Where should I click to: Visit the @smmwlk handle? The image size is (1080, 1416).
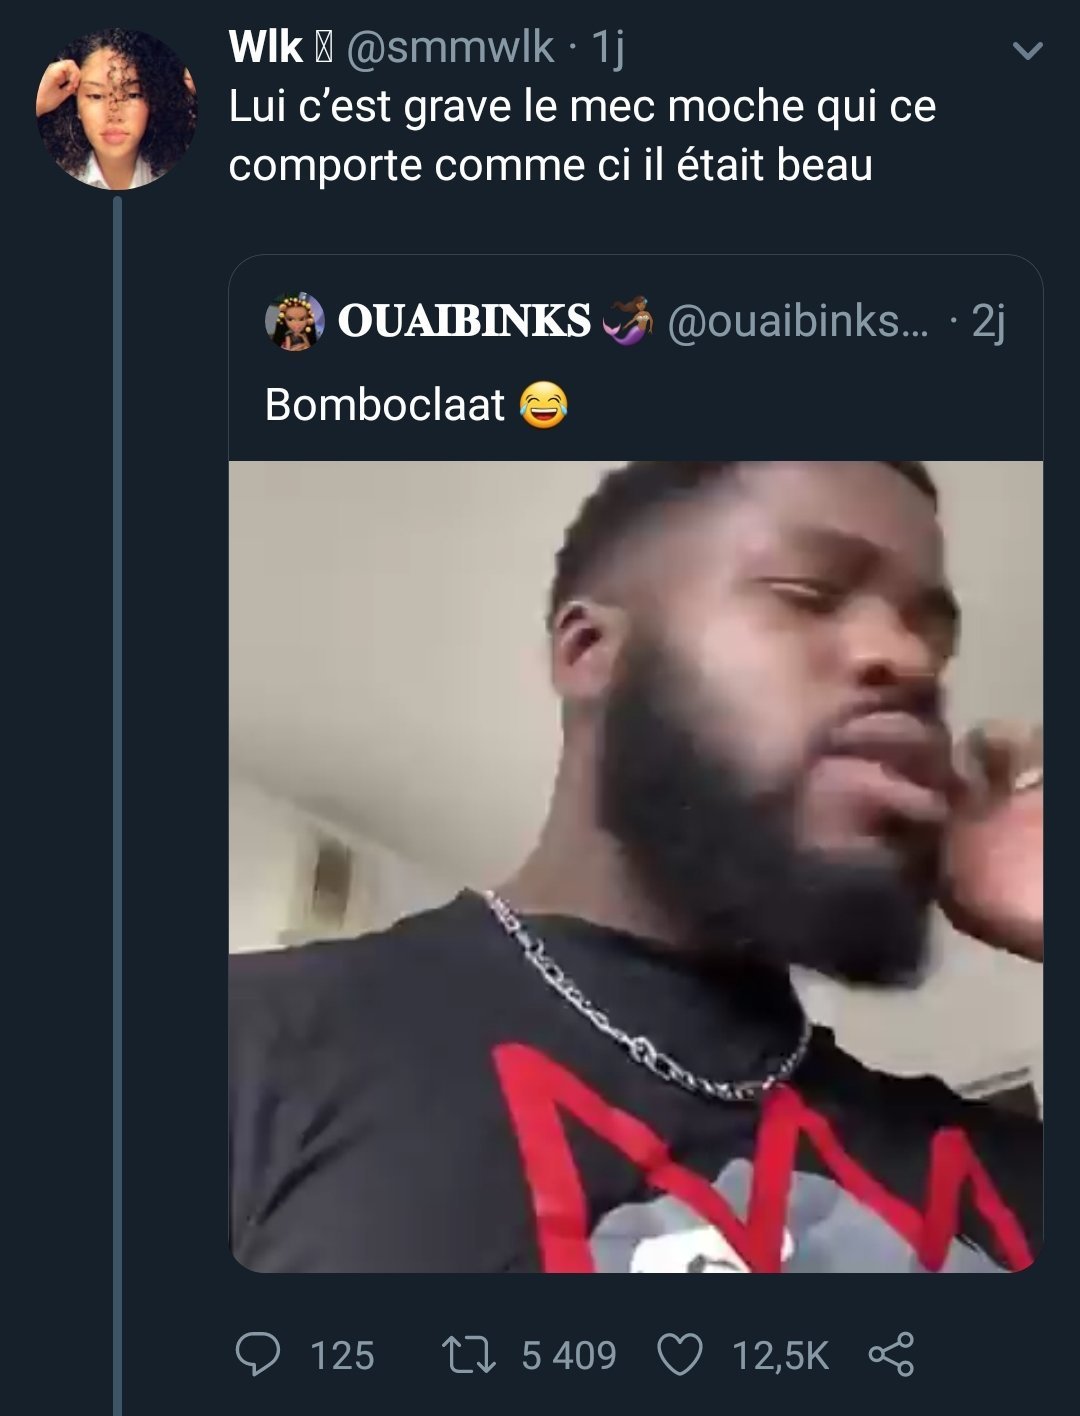449,47
